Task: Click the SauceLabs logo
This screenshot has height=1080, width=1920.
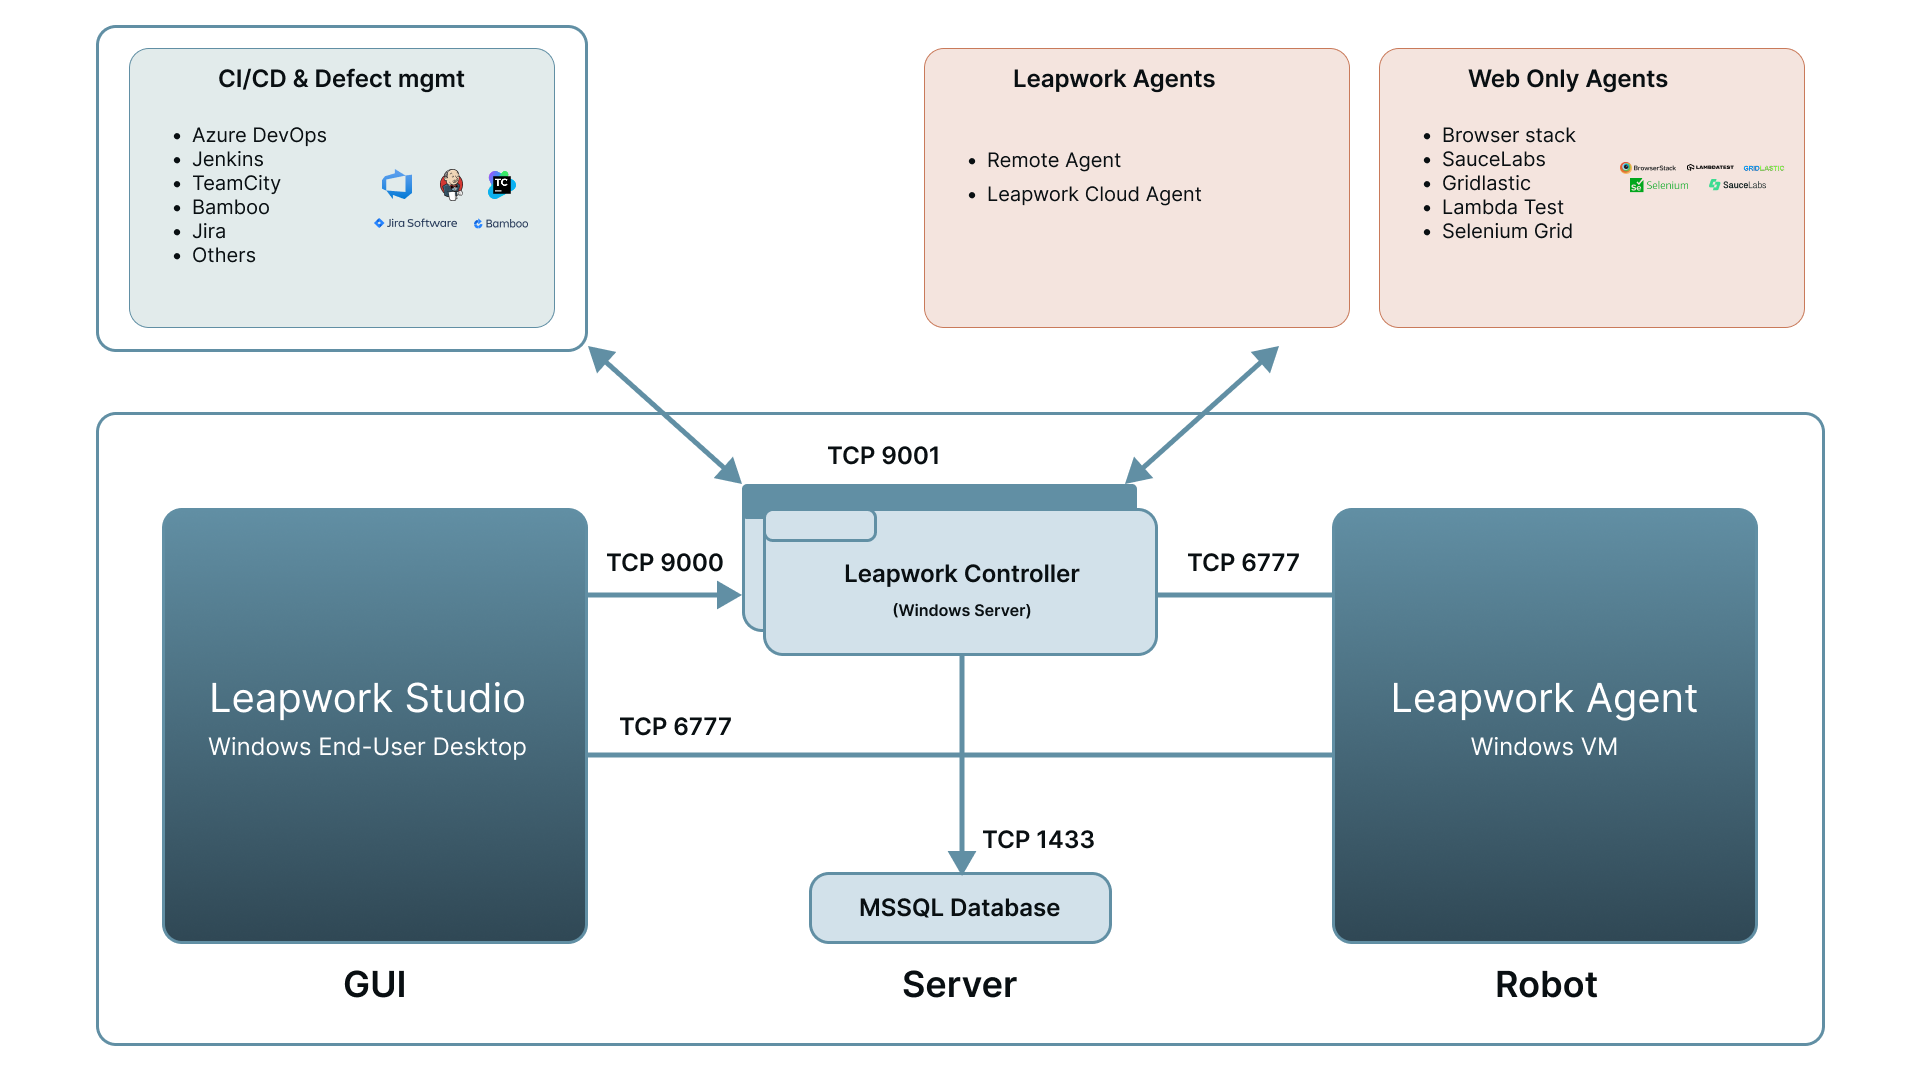Action: pos(1738,185)
